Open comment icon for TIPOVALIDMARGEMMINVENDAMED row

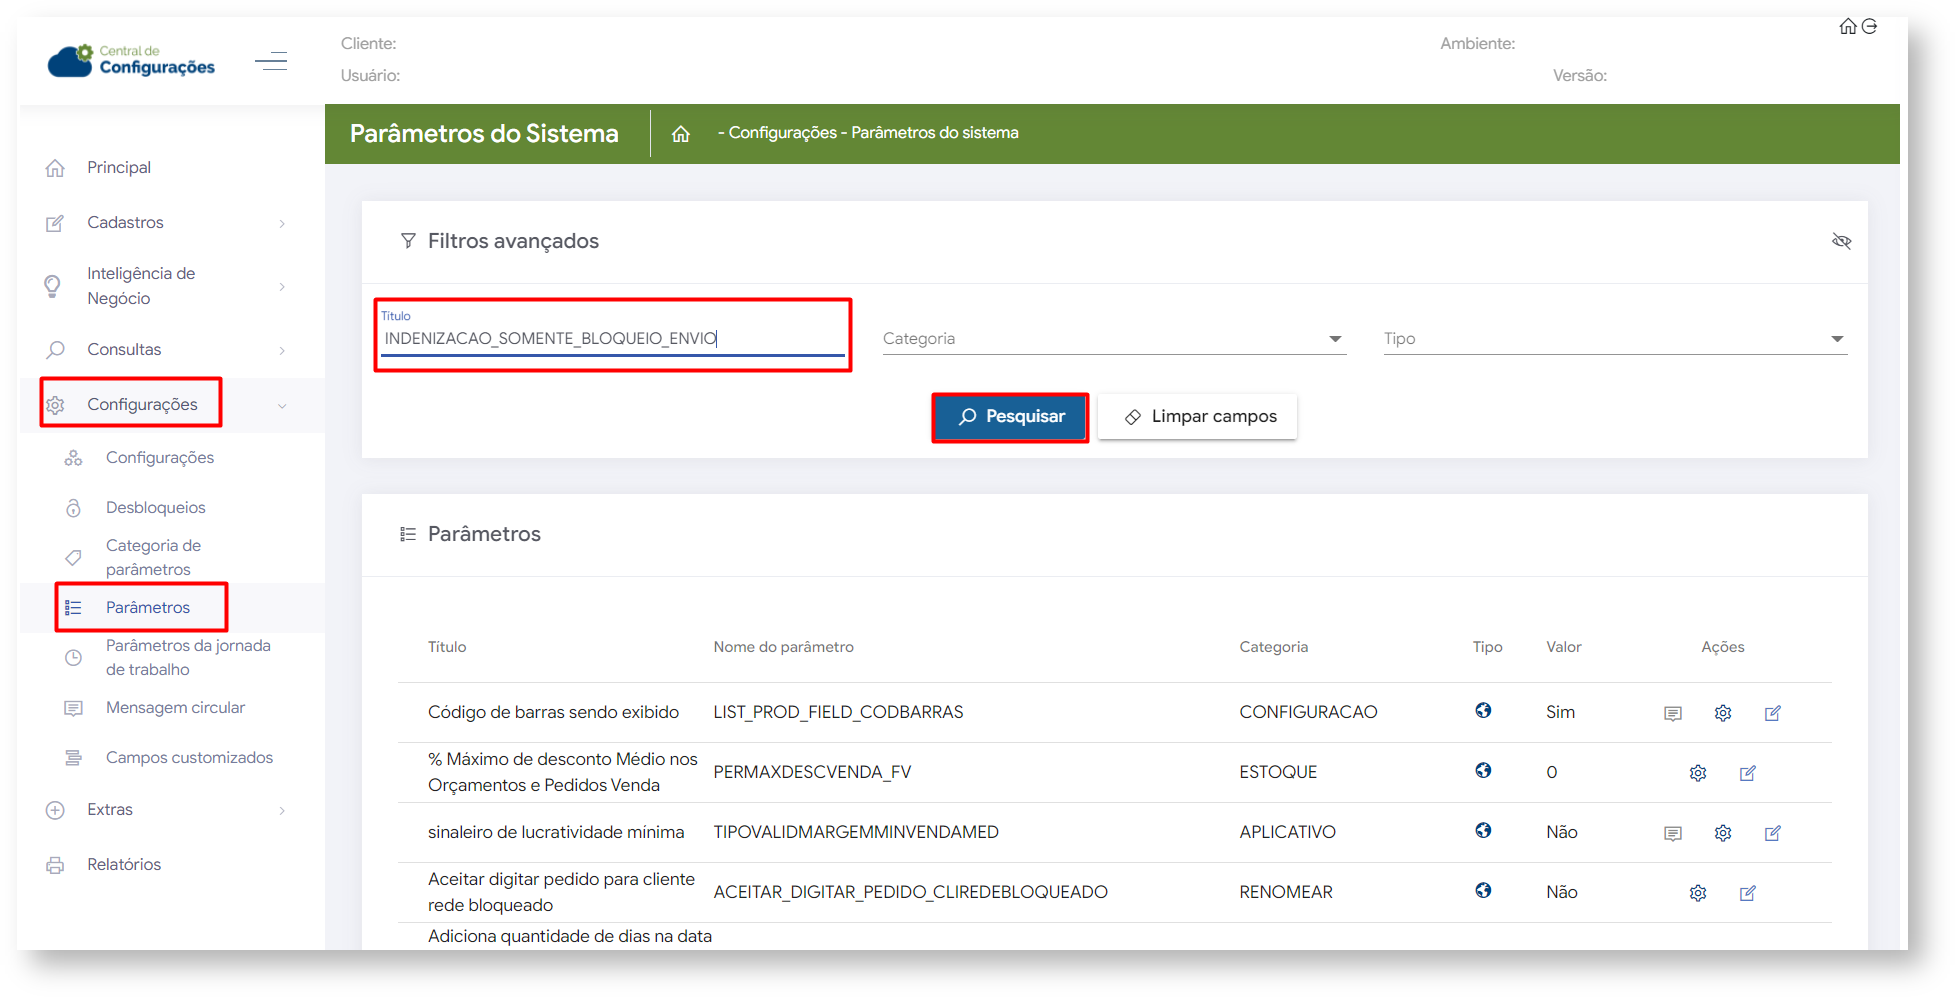coord(1672,833)
